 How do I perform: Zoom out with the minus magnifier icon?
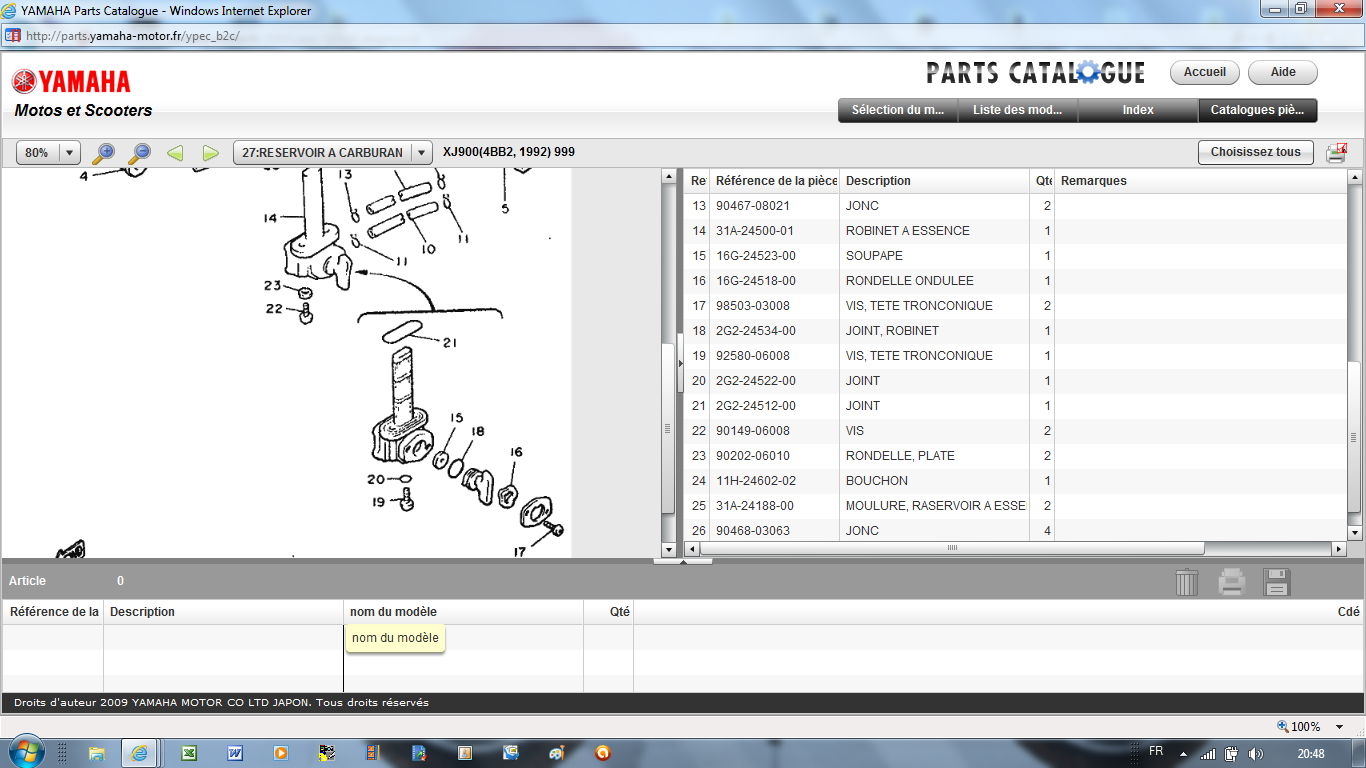click(x=139, y=153)
